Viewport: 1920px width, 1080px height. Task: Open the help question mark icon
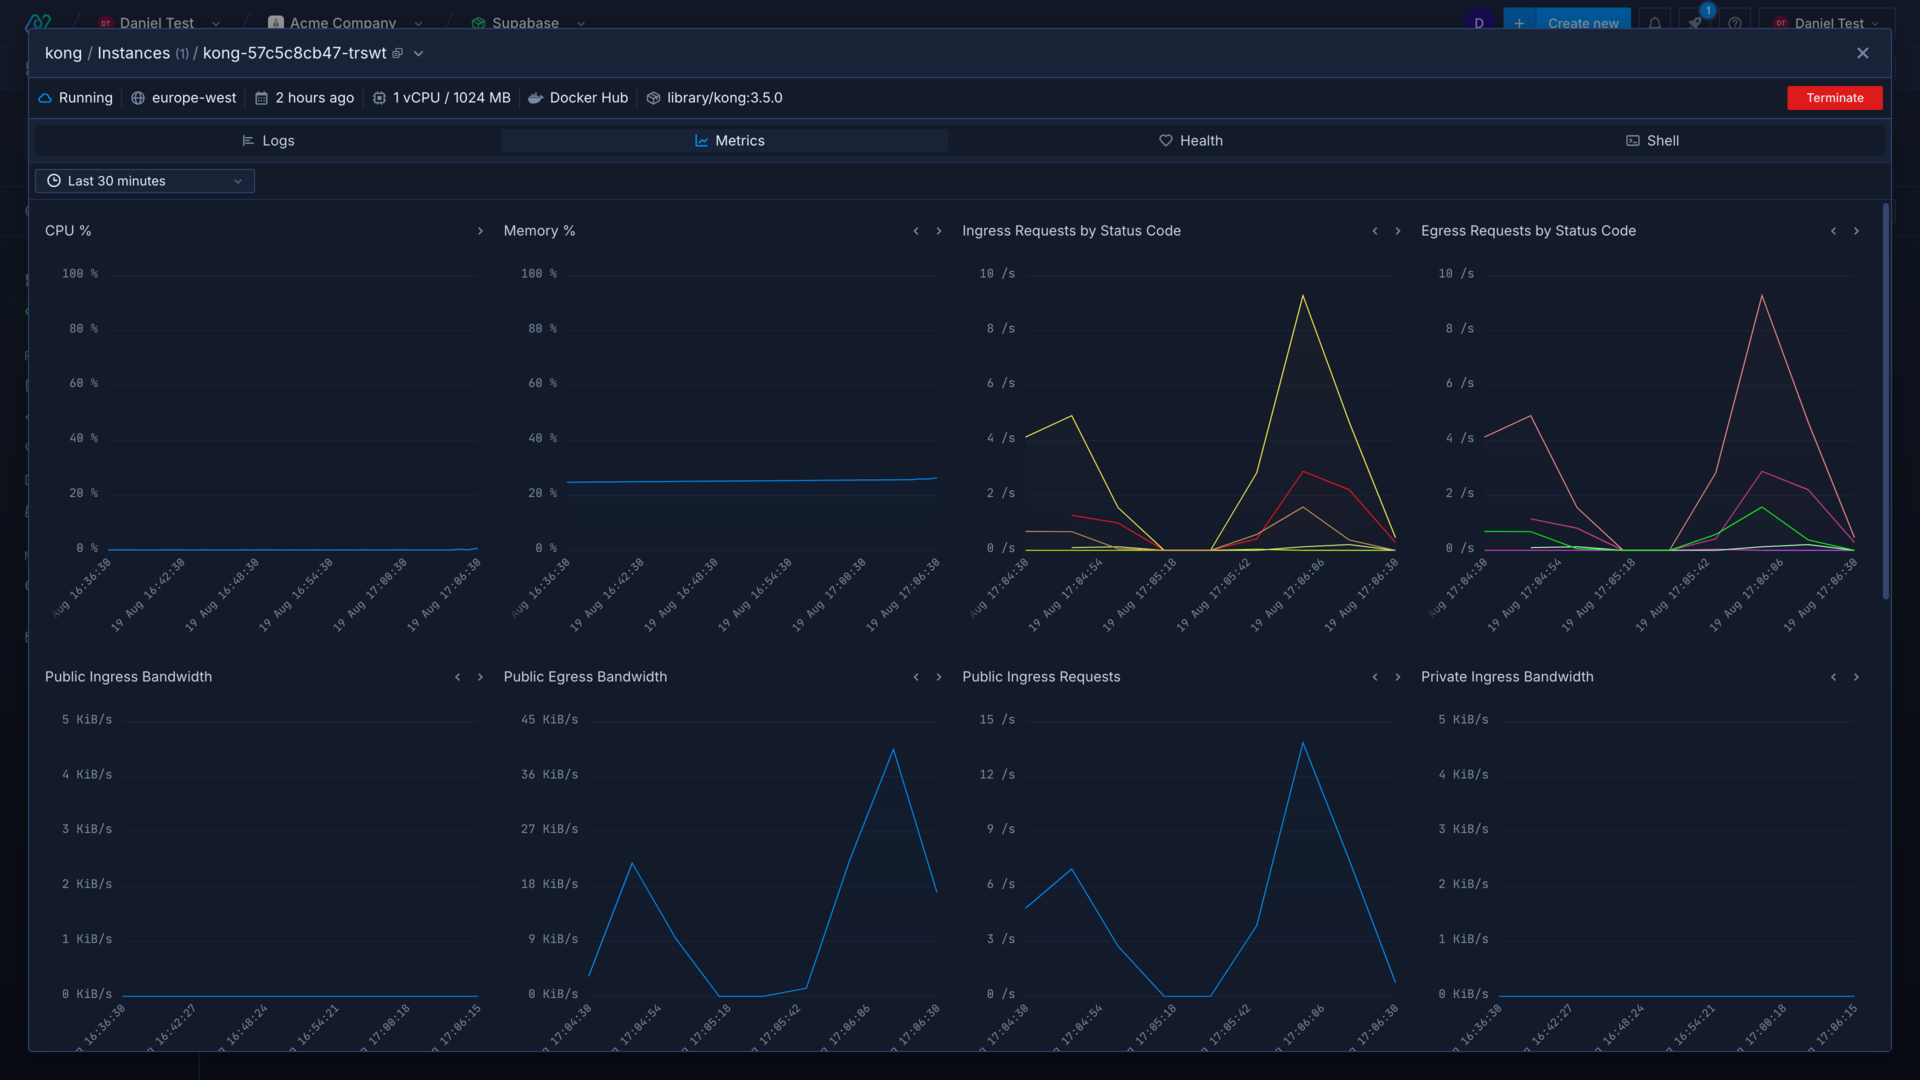[x=1735, y=22]
